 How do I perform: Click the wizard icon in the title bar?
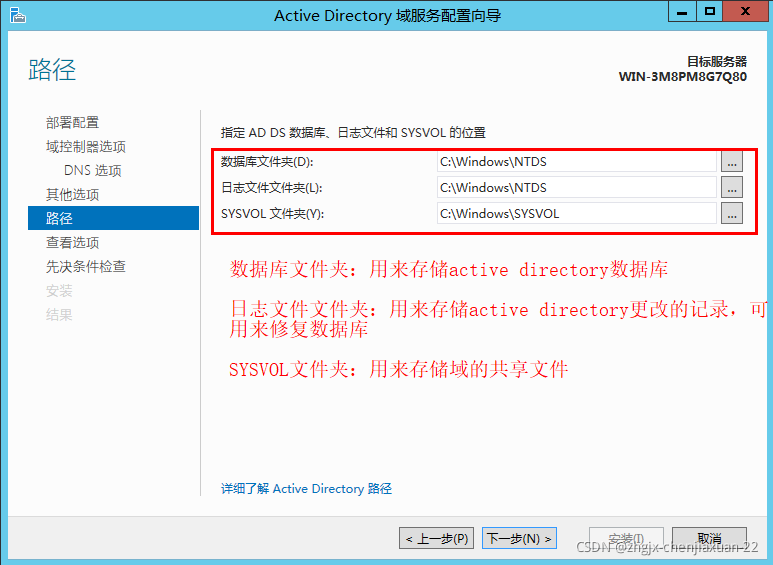tap(17, 15)
